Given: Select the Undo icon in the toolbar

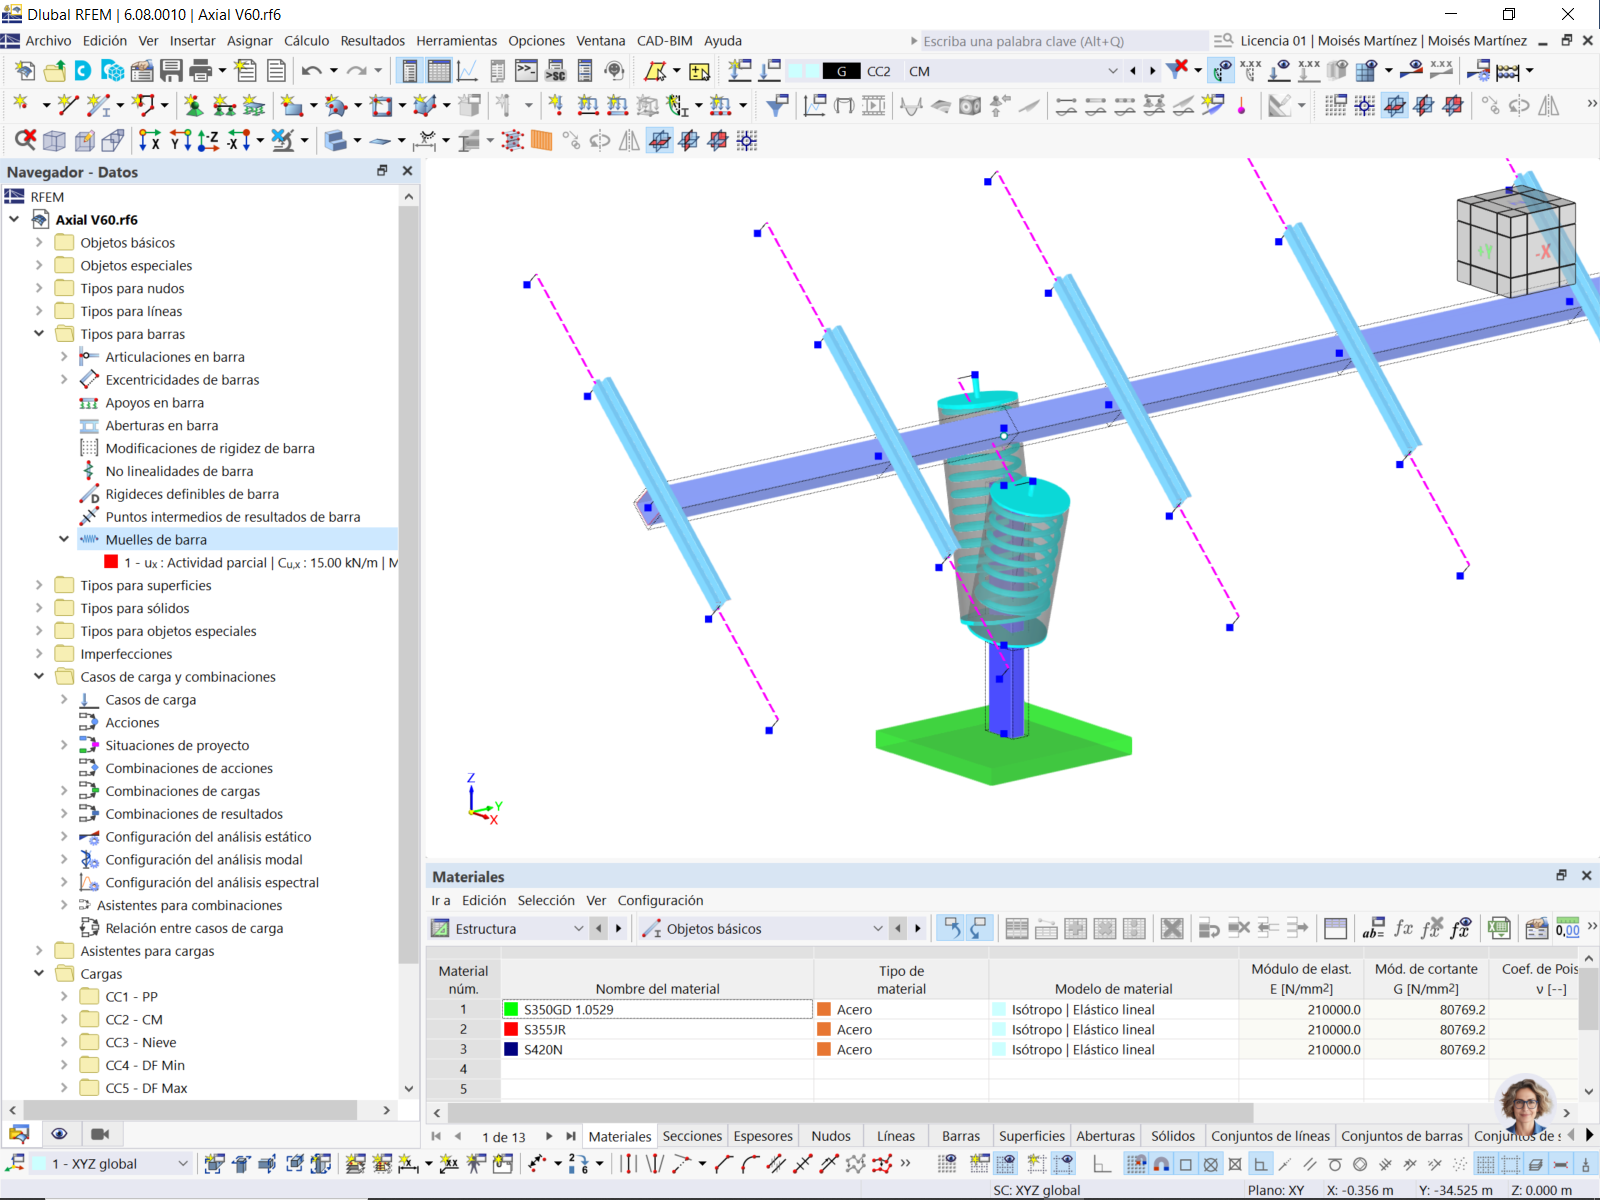Looking at the screenshot, I should pos(315,70).
